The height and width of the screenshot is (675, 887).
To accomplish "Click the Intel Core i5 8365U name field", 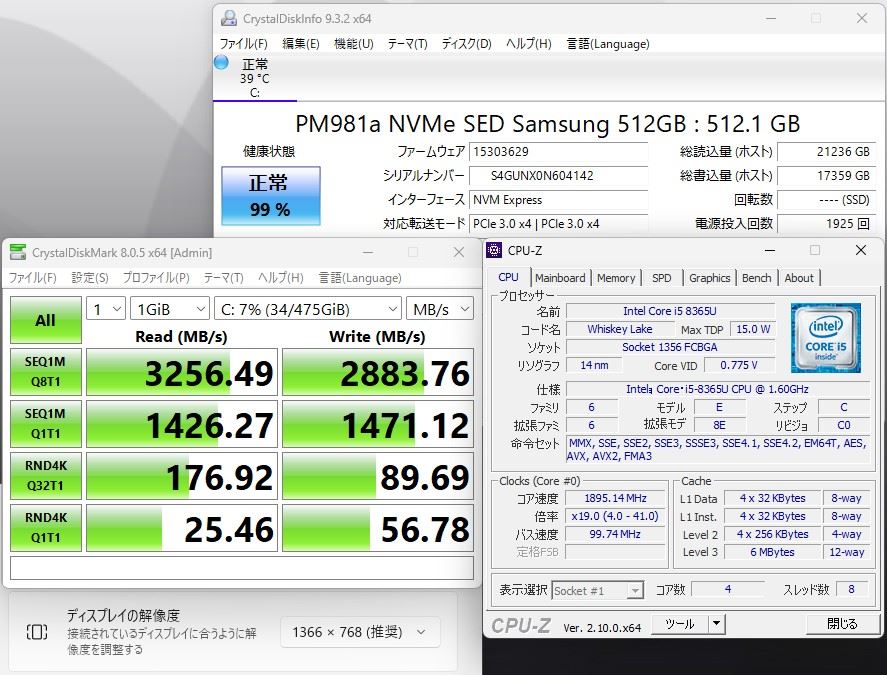I will coord(670,311).
